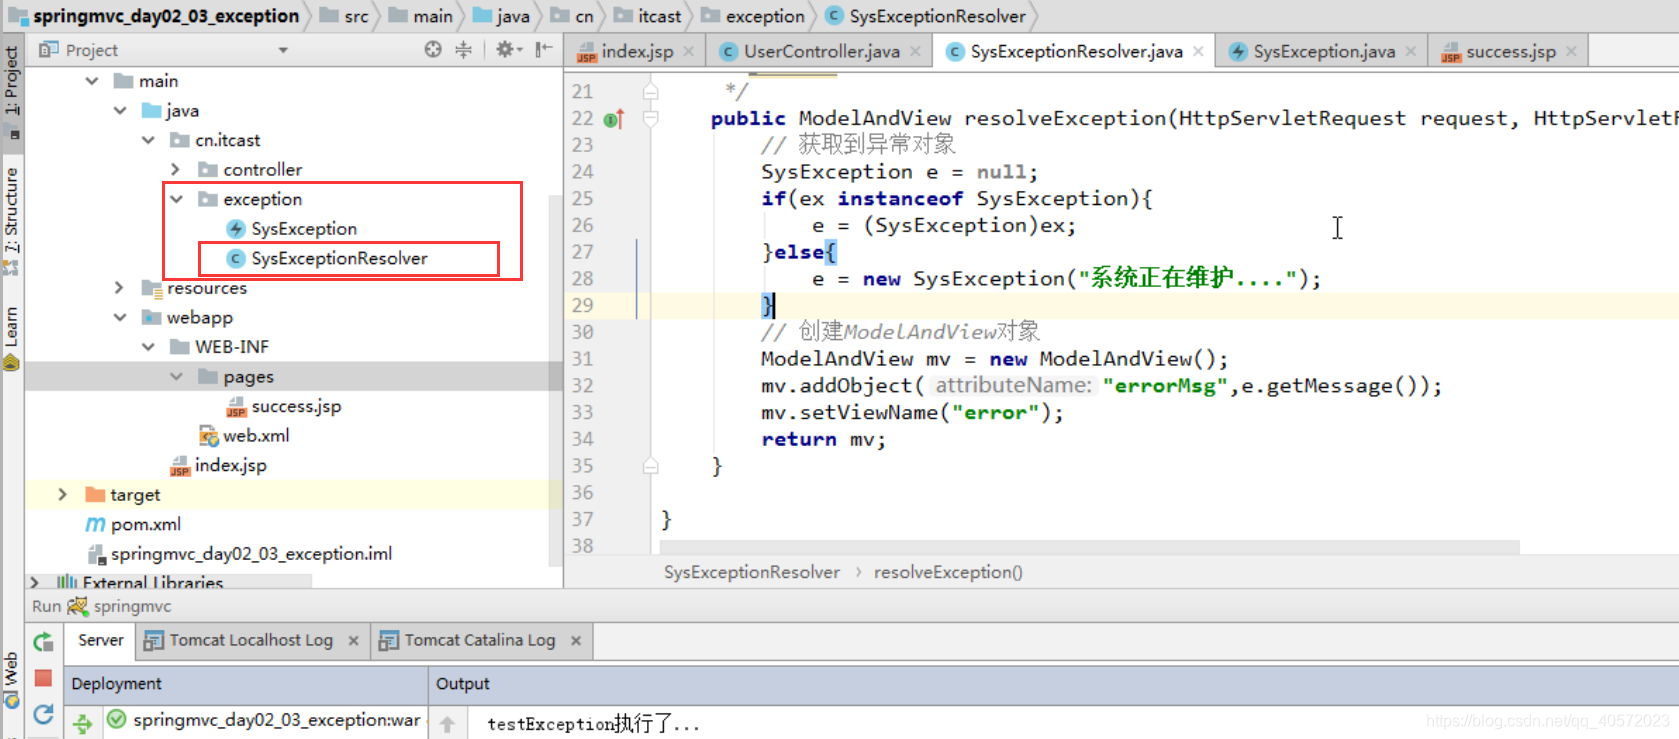
Task: Collapse the pages folder
Action: tap(176, 376)
